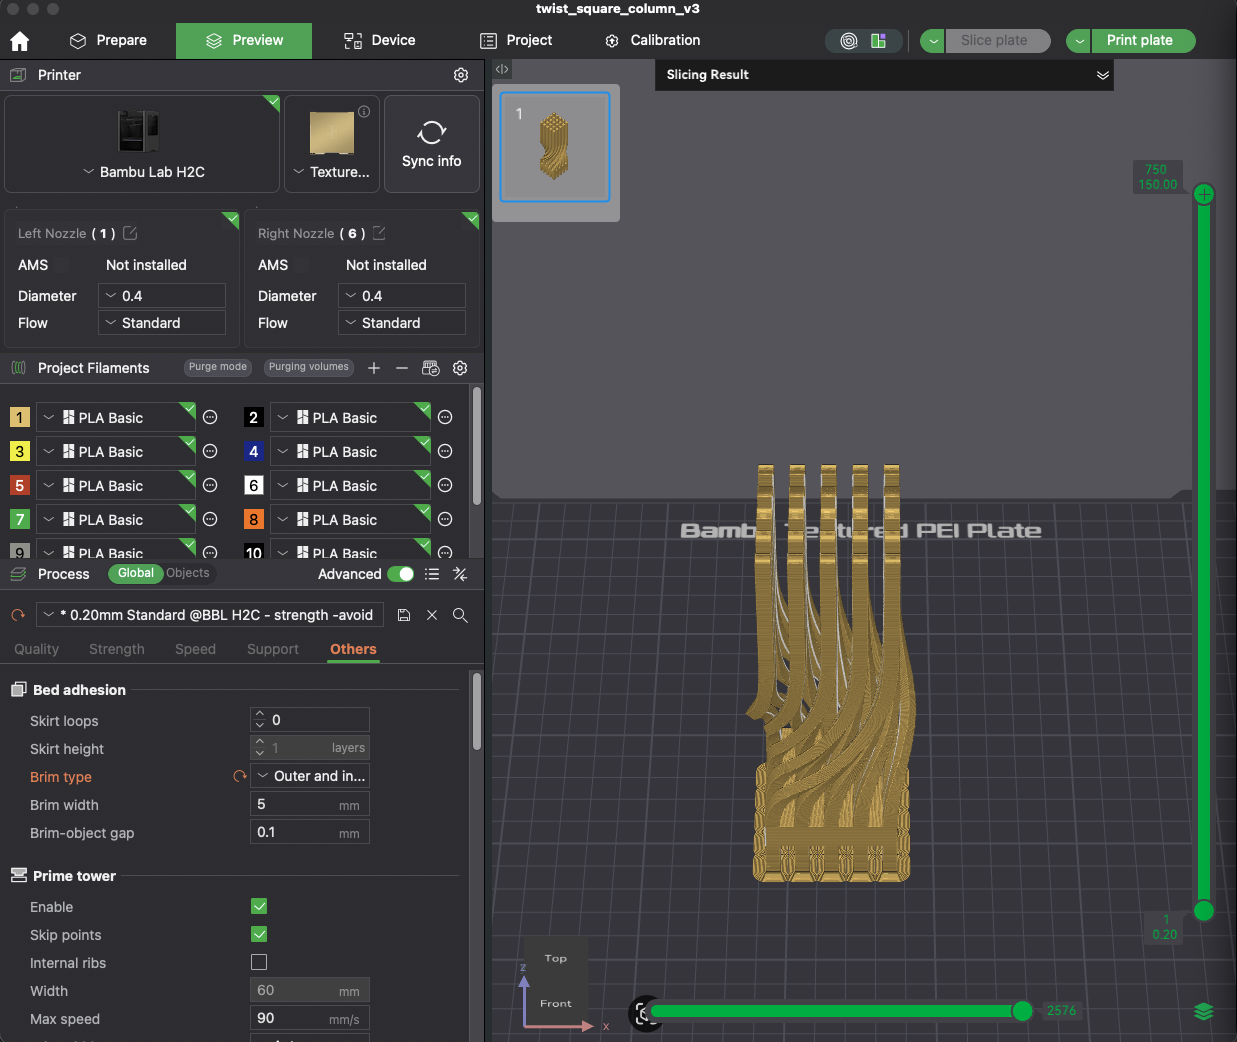Click the Purge mode button

(218, 367)
